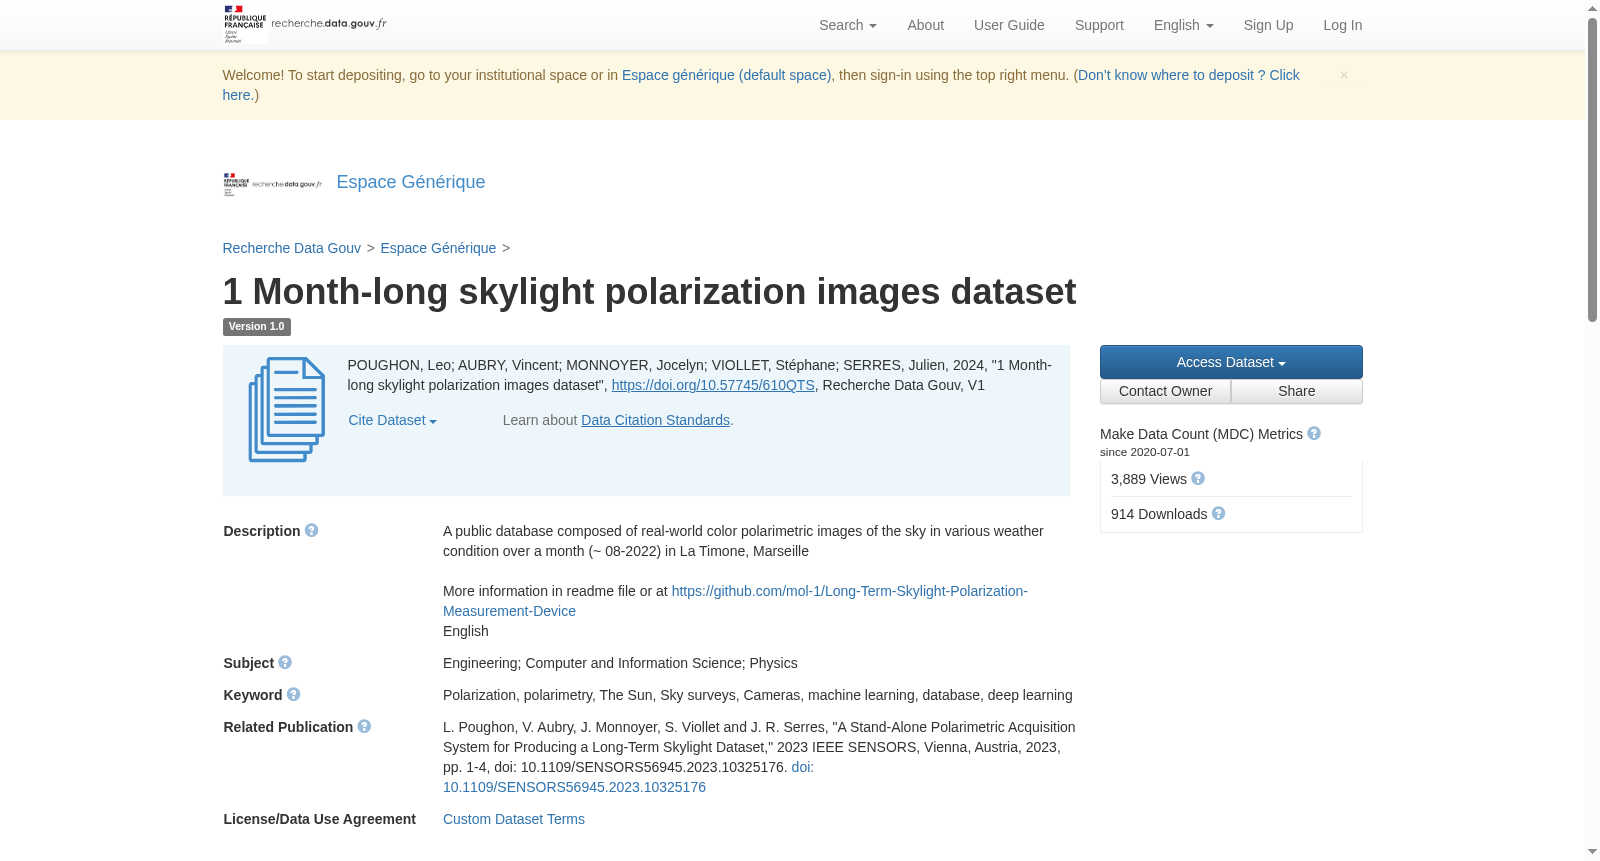Click the page vertical scrollbar thumb
The height and width of the screenshot is (861, 1600).
(x=1592, y=170)
